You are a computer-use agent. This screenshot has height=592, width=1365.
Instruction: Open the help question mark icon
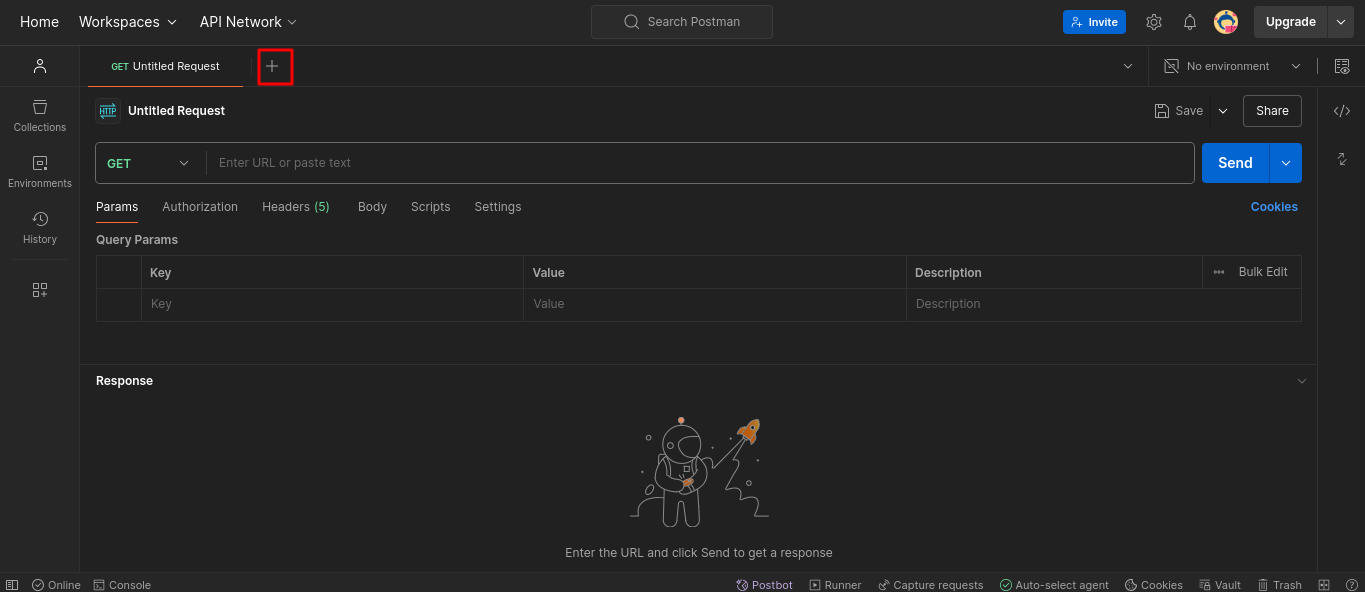[x=1352, y=585]
